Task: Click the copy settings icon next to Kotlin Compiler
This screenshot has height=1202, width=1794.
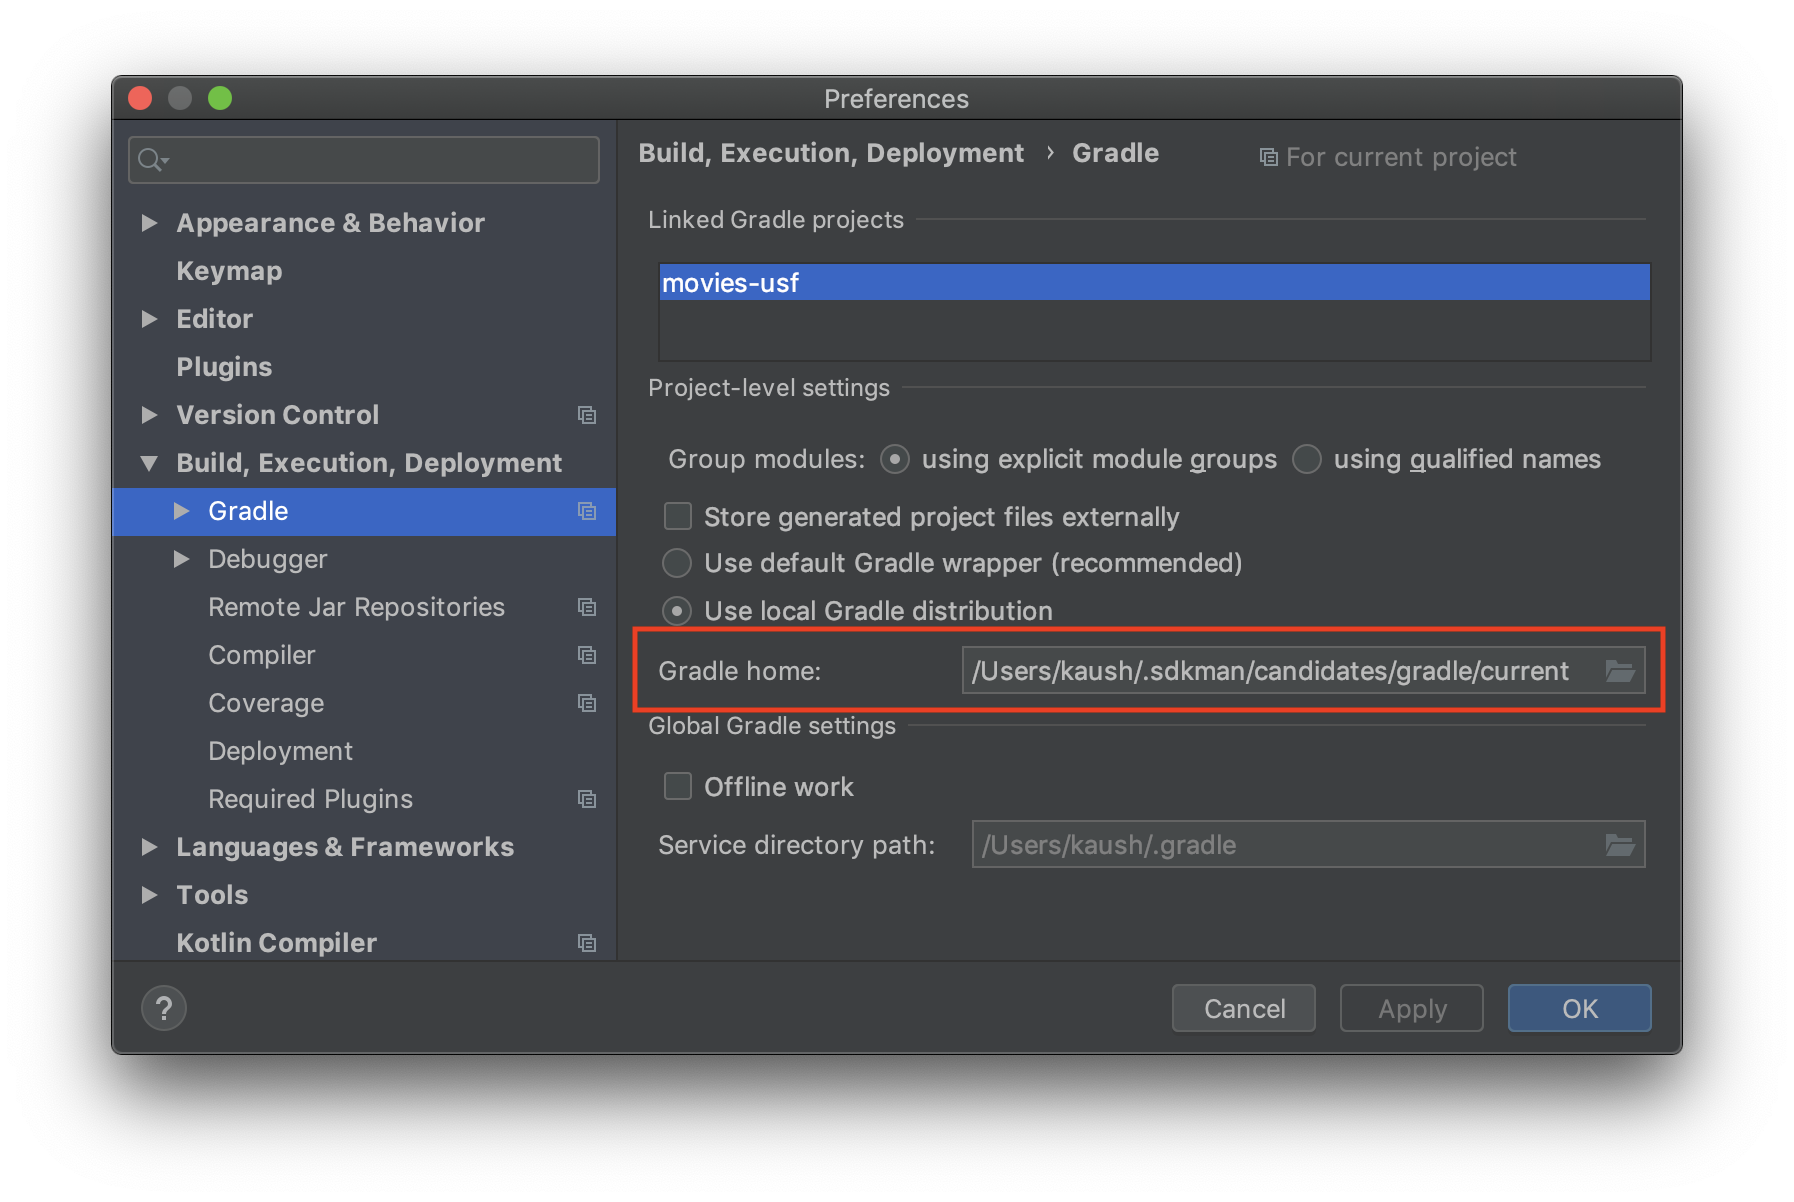Action: coord(587,942)
